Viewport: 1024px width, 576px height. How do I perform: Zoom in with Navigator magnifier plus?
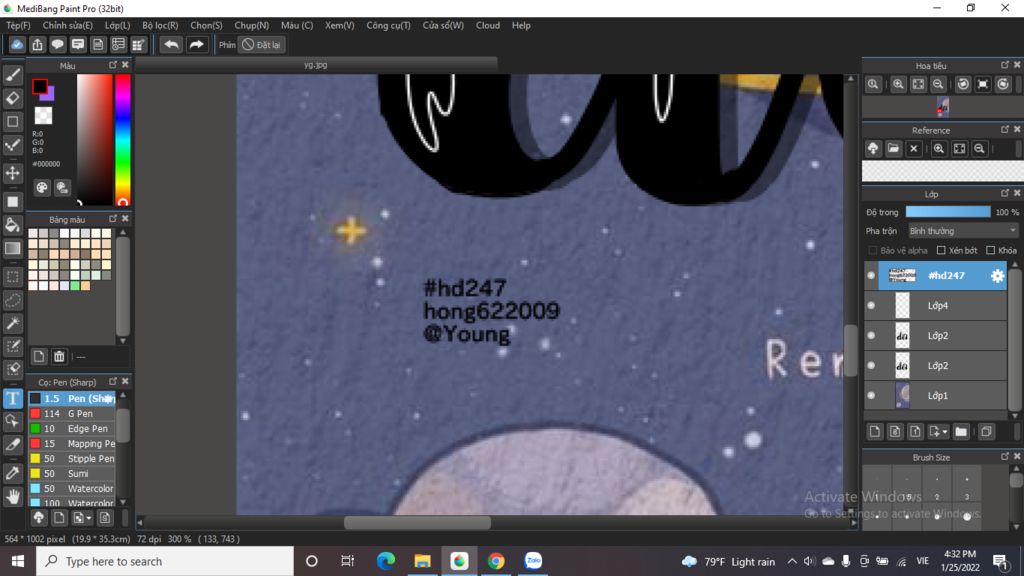pos(898,84)
